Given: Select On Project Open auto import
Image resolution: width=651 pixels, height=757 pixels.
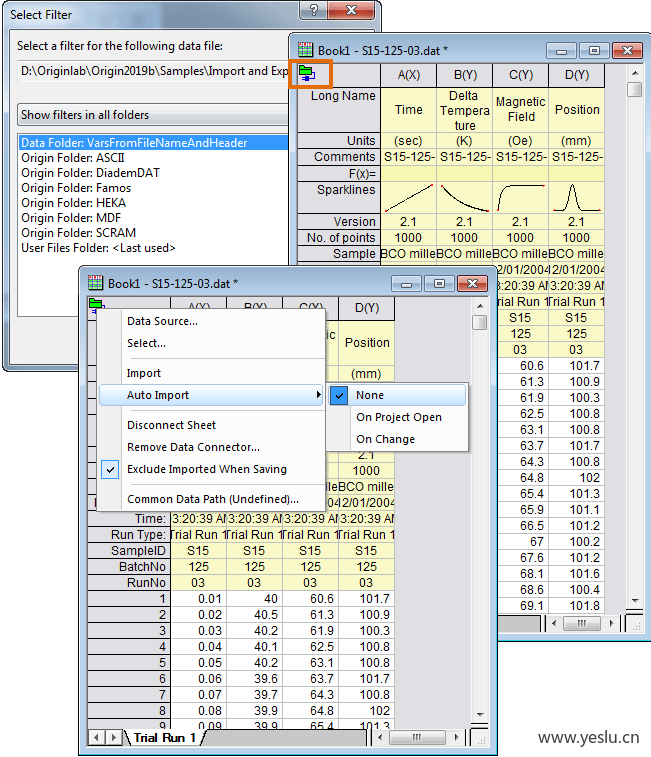Looking at the screenshot, I should click(398, 417).
